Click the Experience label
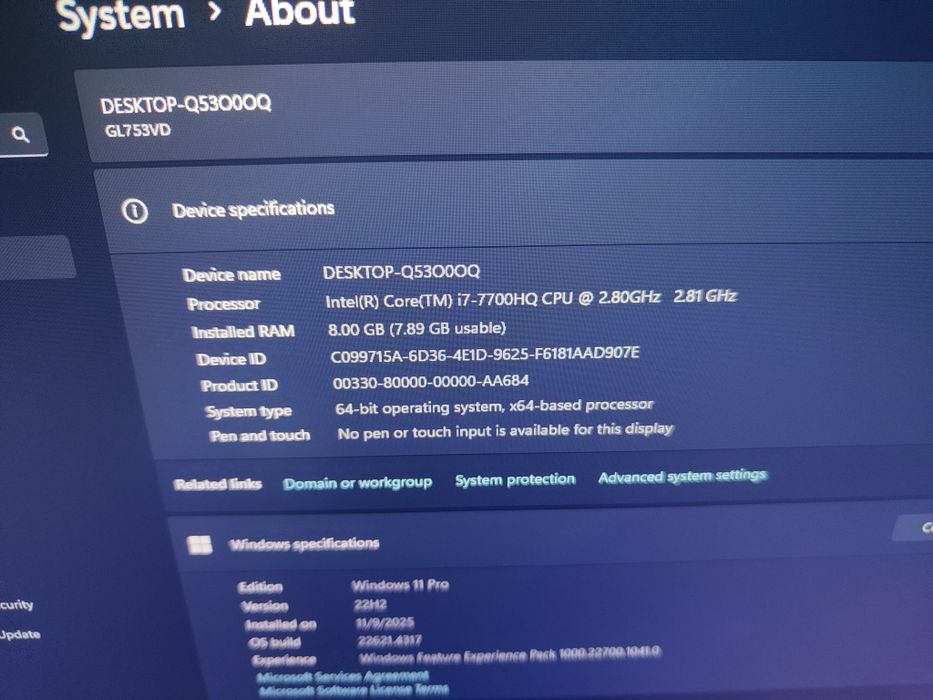The width and height of the screenshot is (933, 700). [x=284, y=660]
